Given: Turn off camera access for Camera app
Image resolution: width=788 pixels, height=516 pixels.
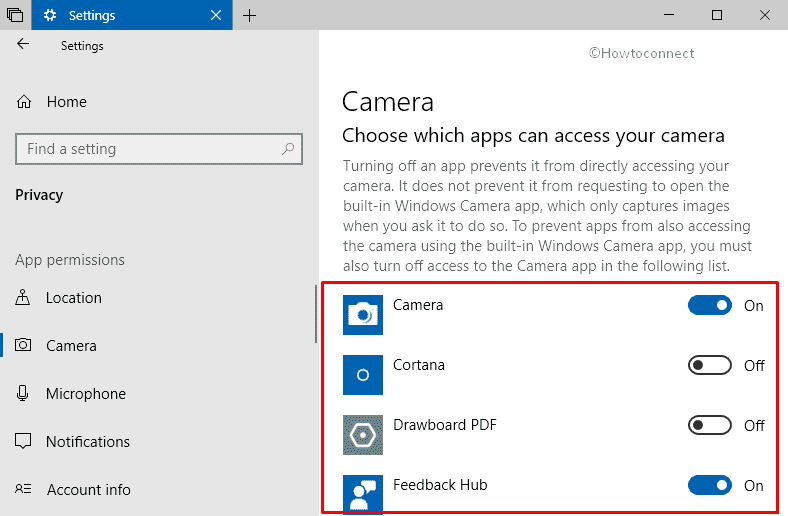Looking at the screenshot, I should pyautogui.click(x=710, y=305).
